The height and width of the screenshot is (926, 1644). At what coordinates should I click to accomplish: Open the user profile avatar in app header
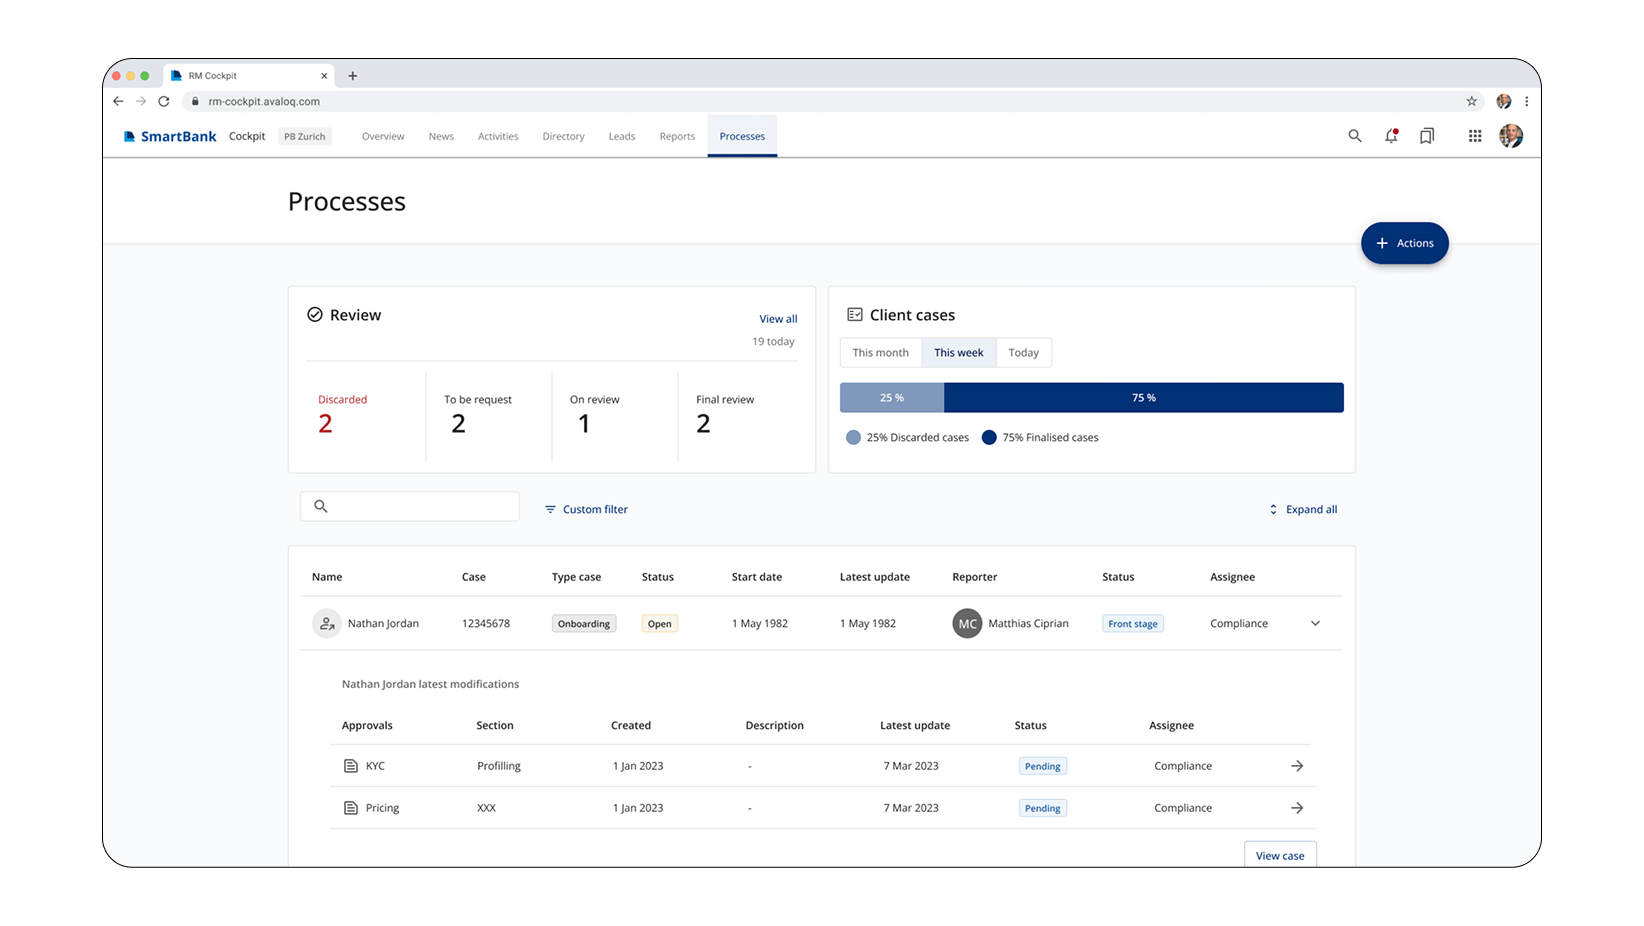(x=1511, y=136)
